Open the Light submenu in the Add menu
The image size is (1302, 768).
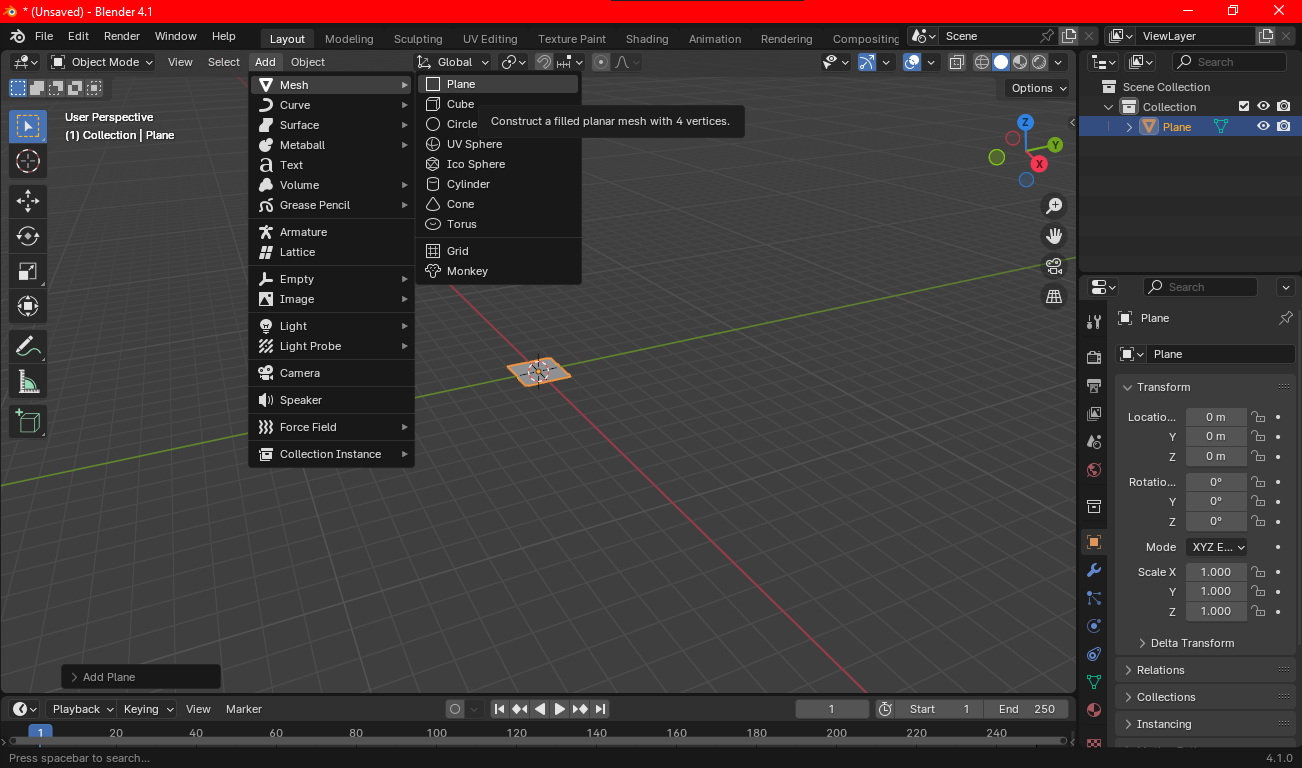click(x=332, y=326)
